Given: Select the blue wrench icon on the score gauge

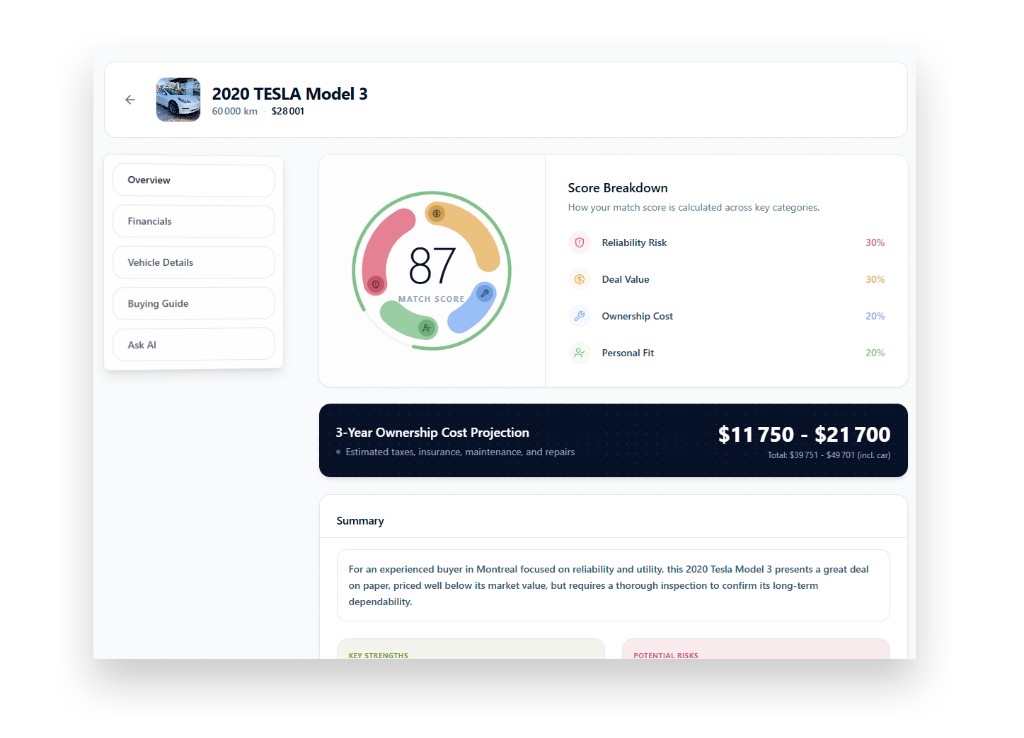Looking at the screenshot, I should 485,293.
